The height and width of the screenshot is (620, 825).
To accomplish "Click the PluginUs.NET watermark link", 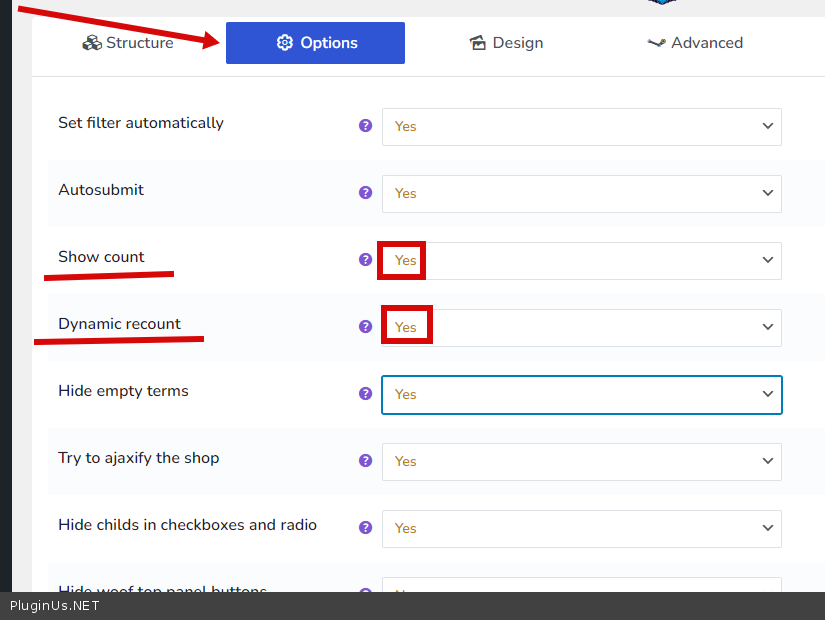I will (x=55, y=606).
